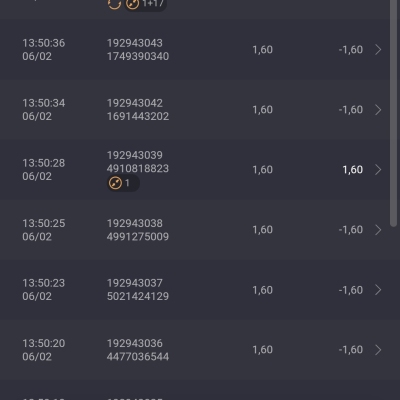Select bet number 192943039

[135, 155]
